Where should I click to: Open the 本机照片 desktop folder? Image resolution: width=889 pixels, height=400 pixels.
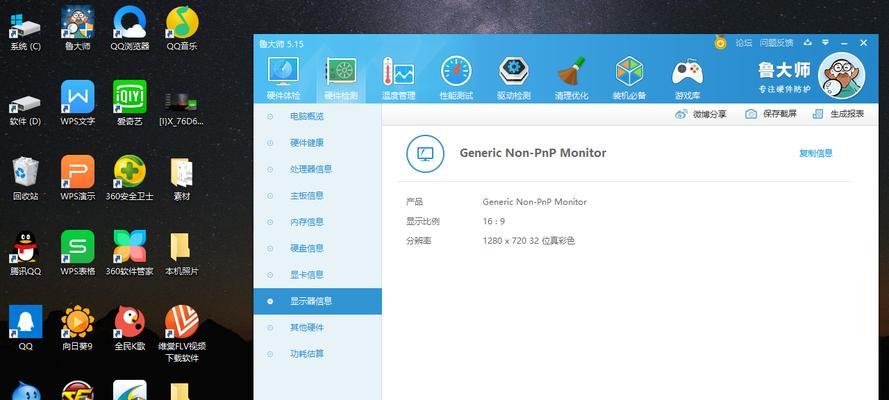click(182, 254)
